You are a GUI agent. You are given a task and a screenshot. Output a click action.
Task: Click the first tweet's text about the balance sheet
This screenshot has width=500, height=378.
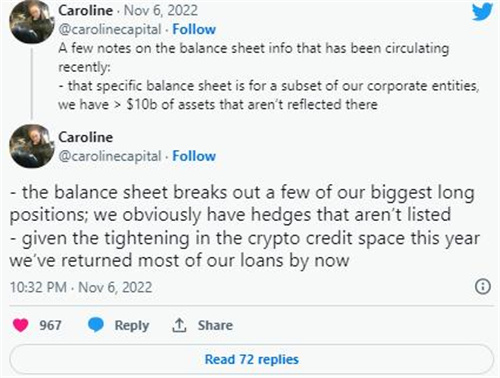pos(269,76)
